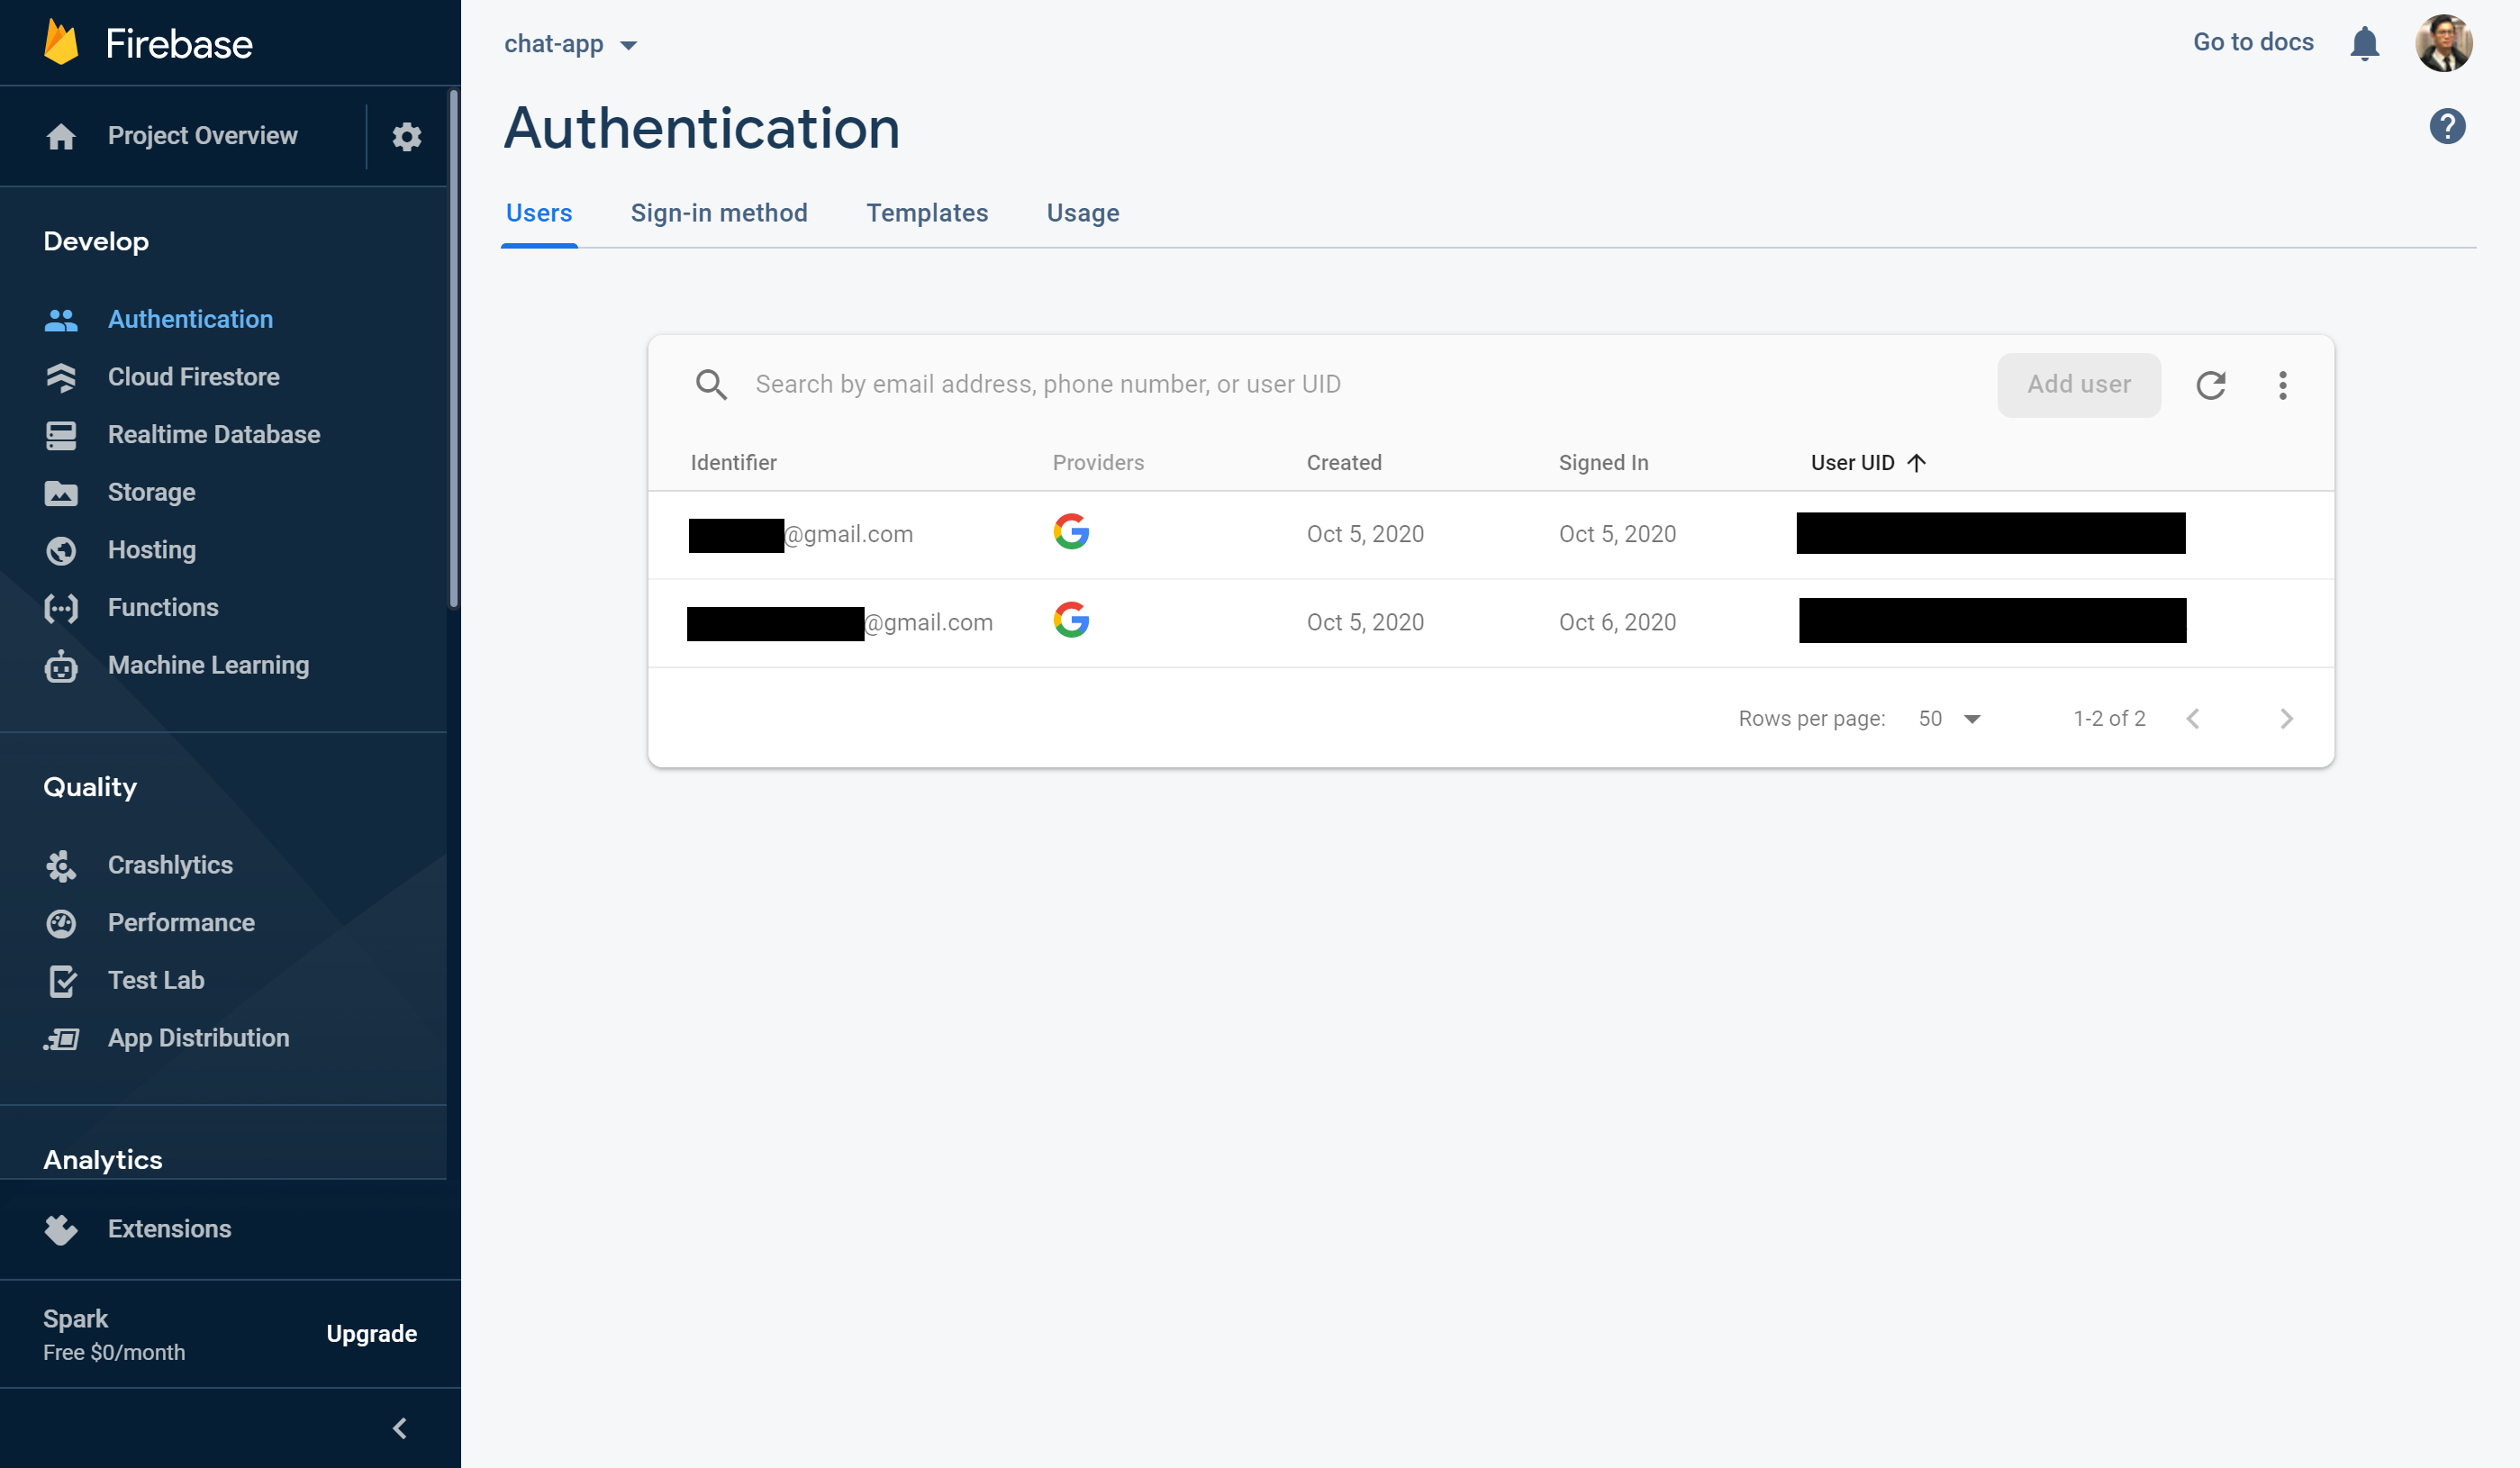This screenshot has width=2520, height=1468.
Task: Sort by User UID column arrow
Action: (1916, 463)
